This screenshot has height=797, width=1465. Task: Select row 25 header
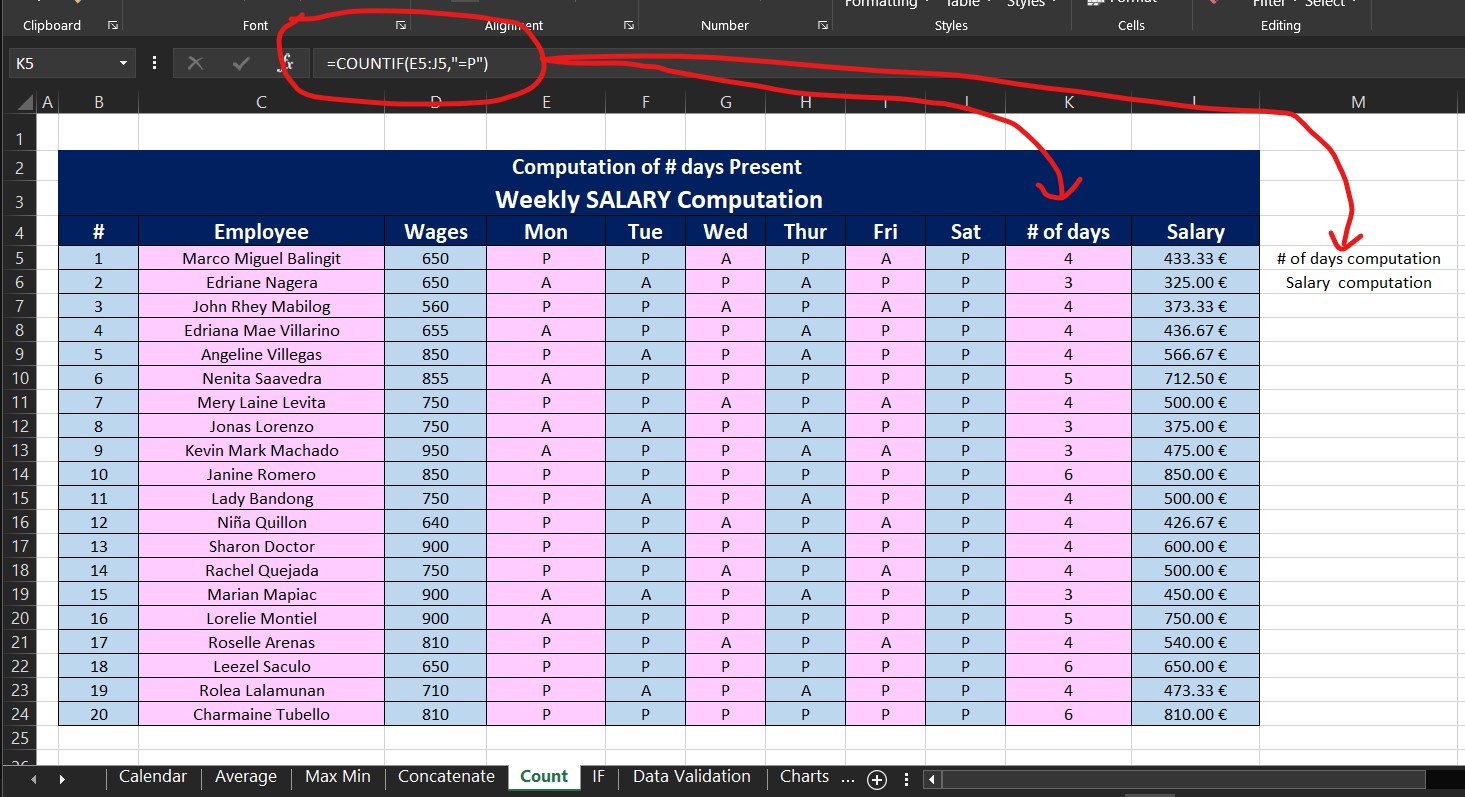pos(19,738)
